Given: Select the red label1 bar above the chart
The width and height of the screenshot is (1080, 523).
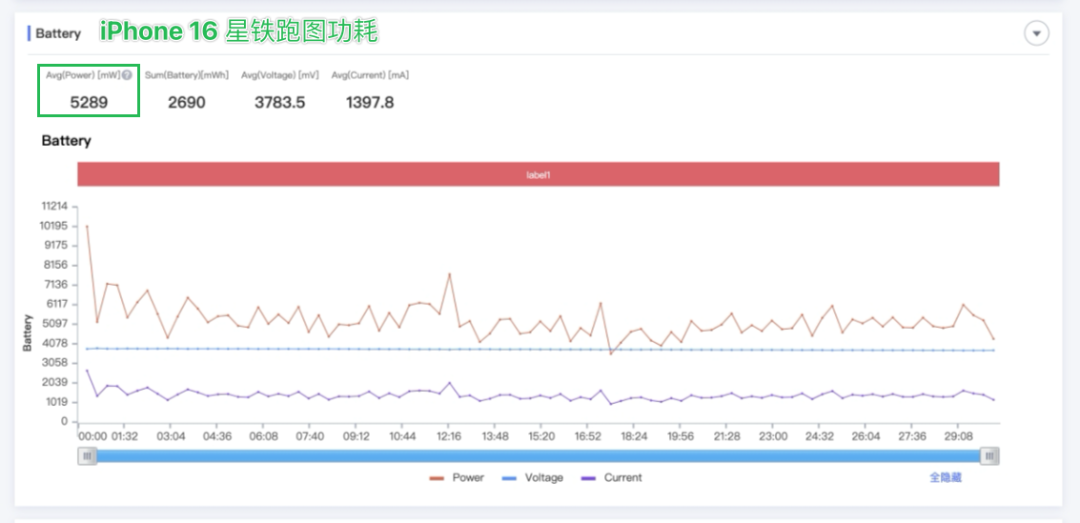Looking at the screenshot, I should point(538,174).
